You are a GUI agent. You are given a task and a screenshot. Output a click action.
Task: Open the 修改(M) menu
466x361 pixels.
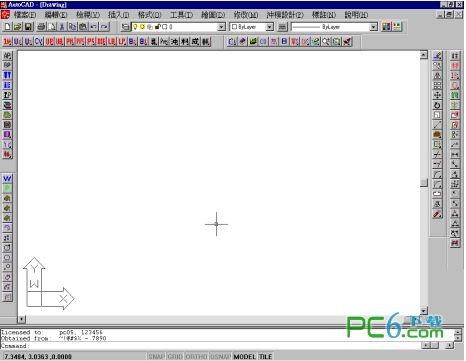pyautogui.click(x=246, y=15)
